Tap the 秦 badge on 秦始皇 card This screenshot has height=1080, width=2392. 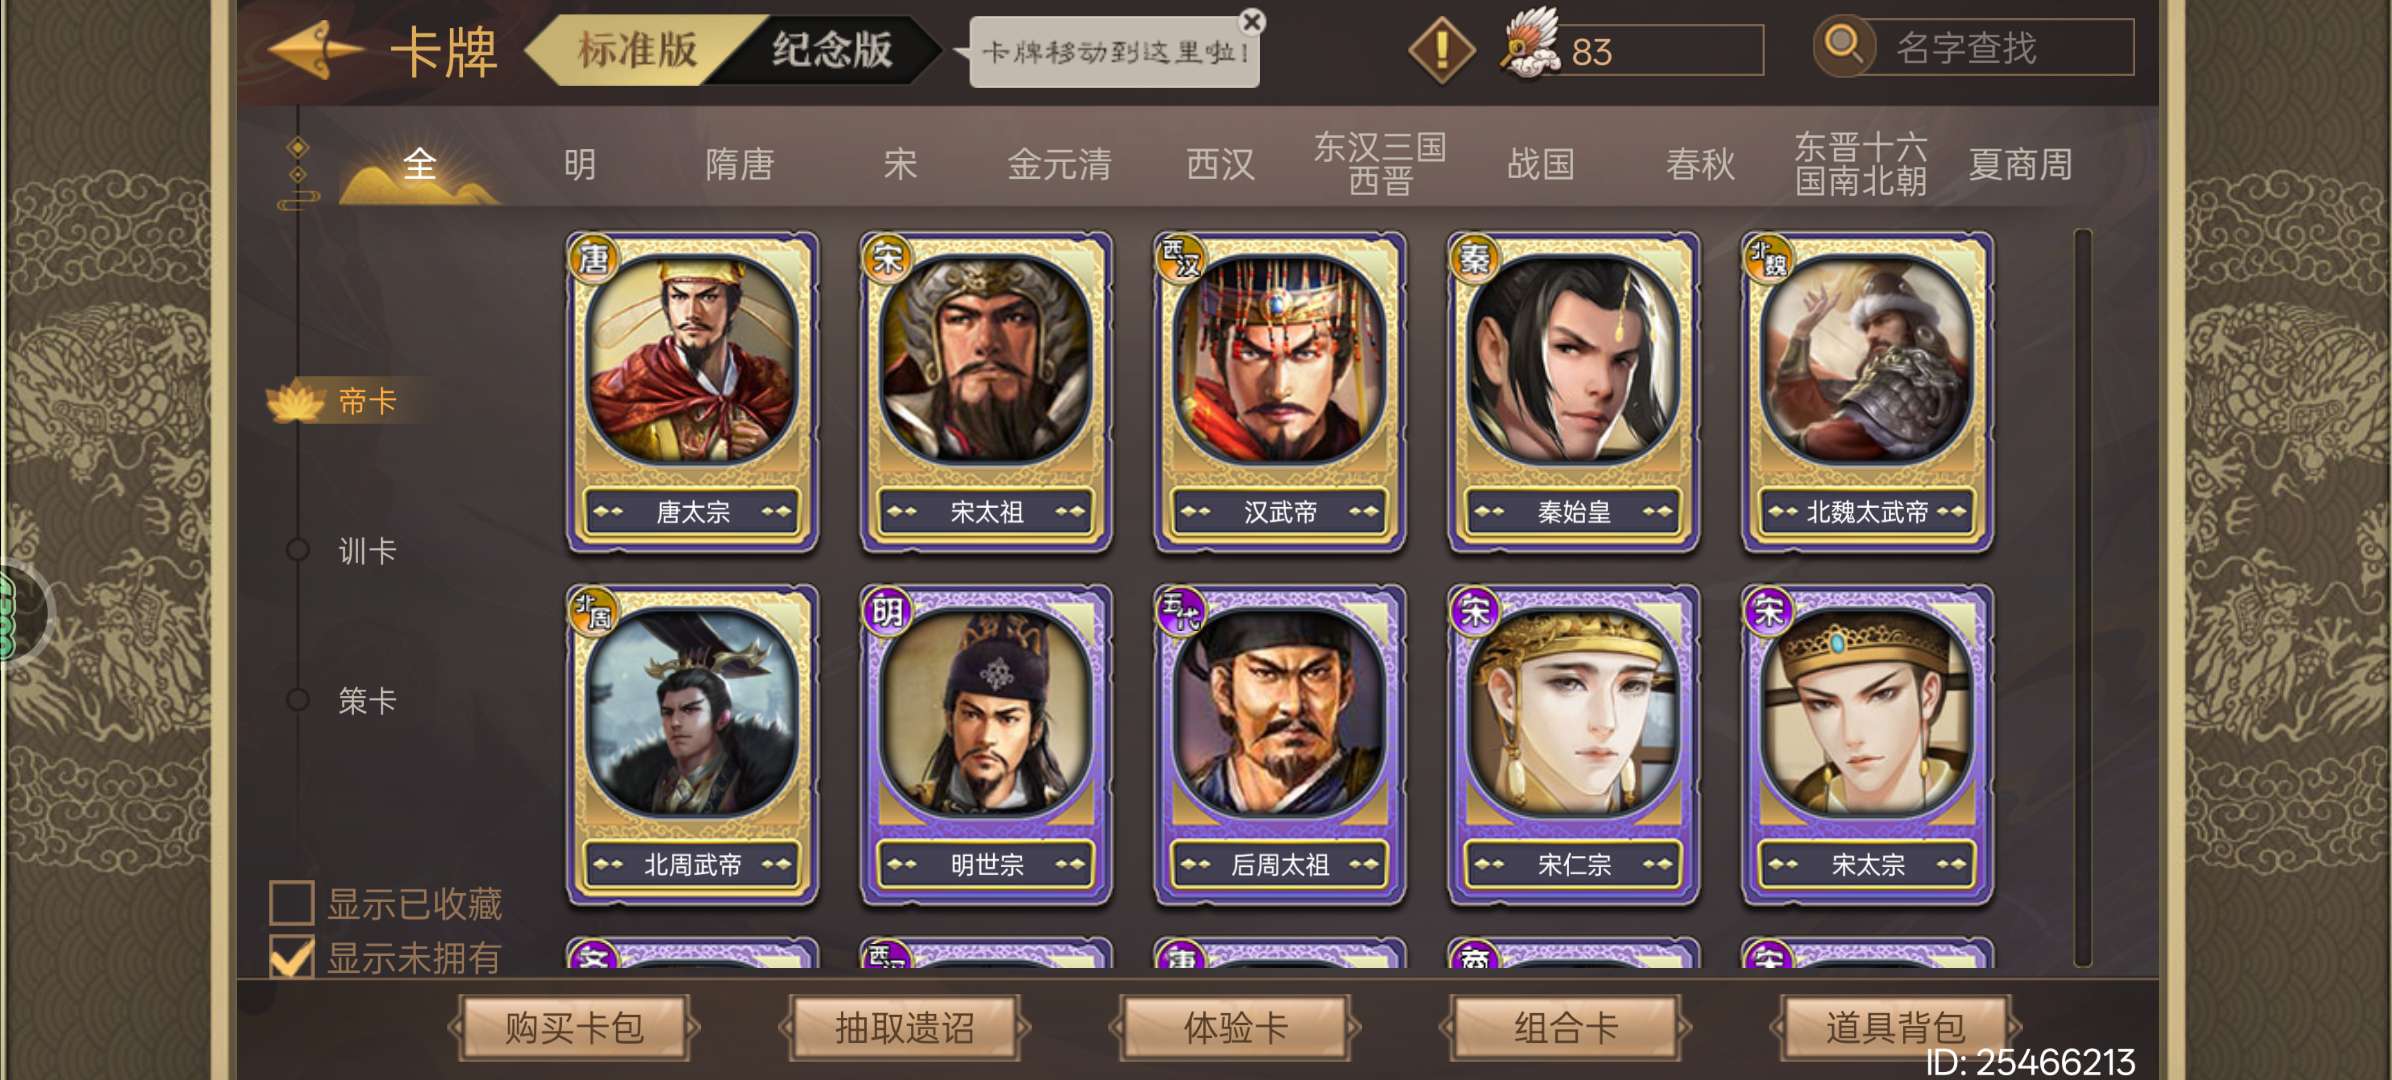pyautogui.click(x=1474, y=259)
